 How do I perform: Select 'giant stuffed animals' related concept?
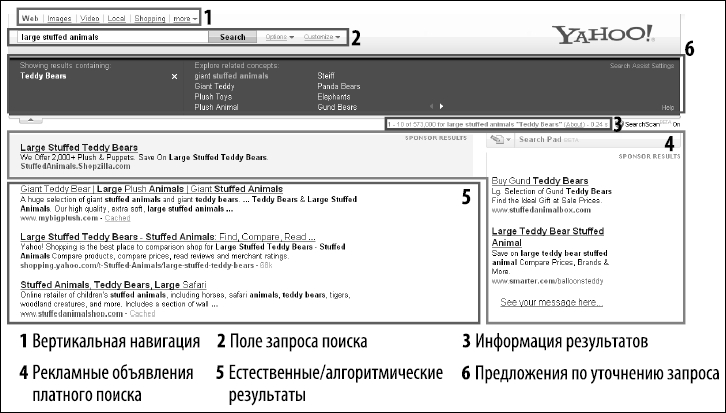(x=231, y=76)
